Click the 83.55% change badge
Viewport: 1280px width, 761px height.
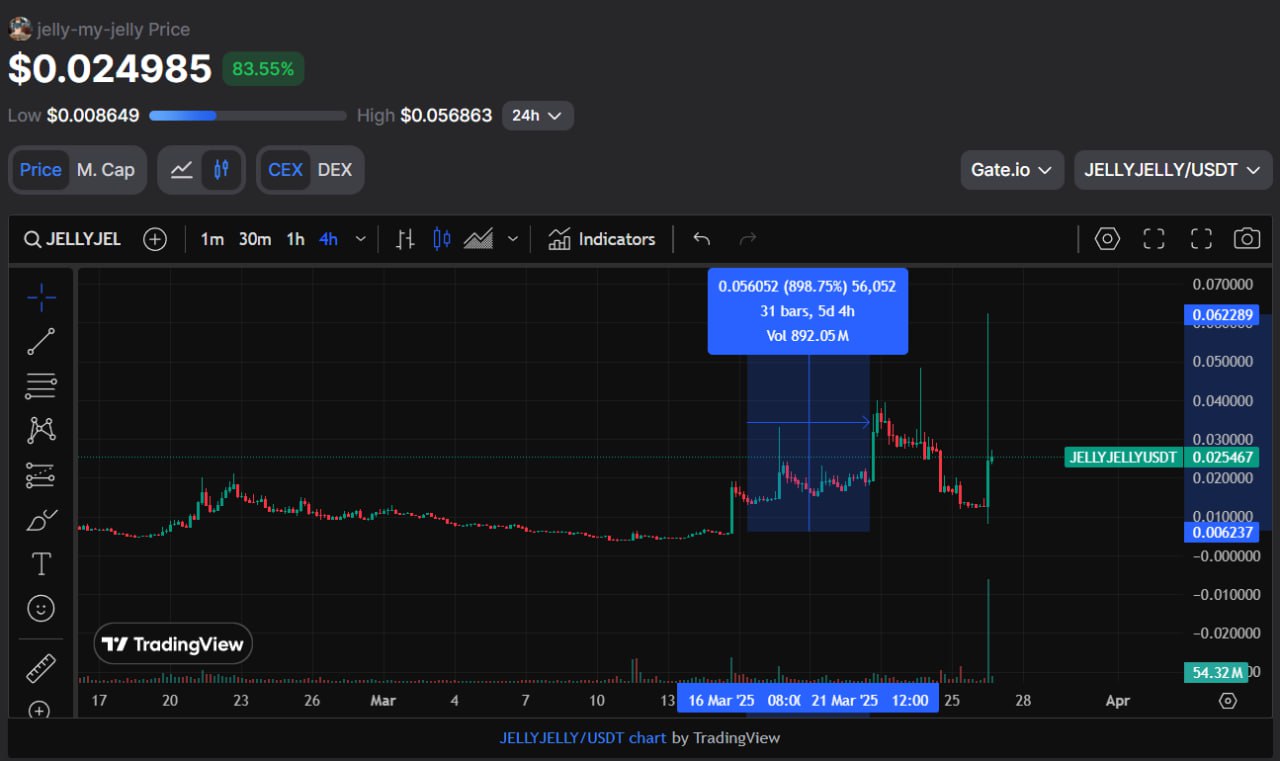click(x=263, y=69)
